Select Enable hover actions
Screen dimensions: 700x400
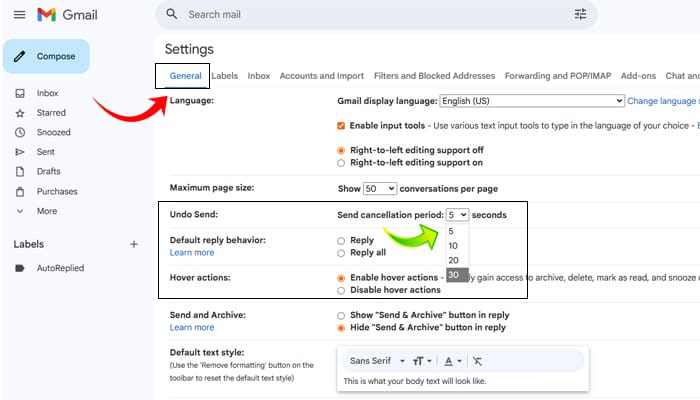point(341,278)
